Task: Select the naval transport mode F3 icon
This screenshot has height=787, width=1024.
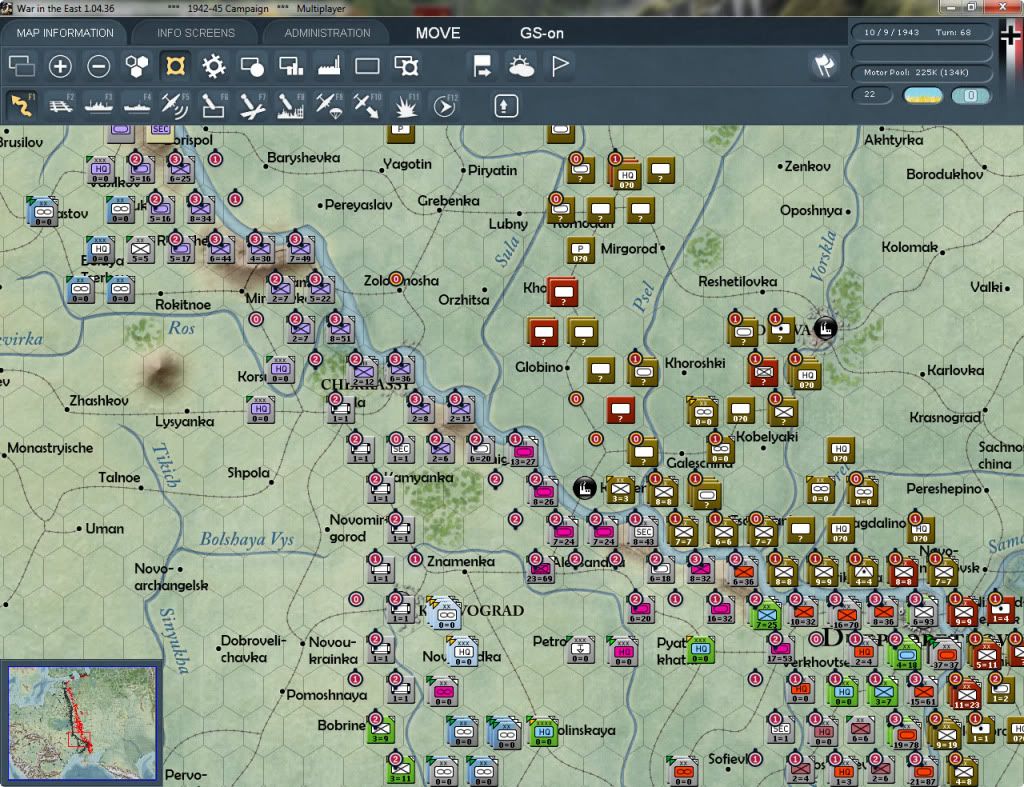Action: (x=99, y=105)
